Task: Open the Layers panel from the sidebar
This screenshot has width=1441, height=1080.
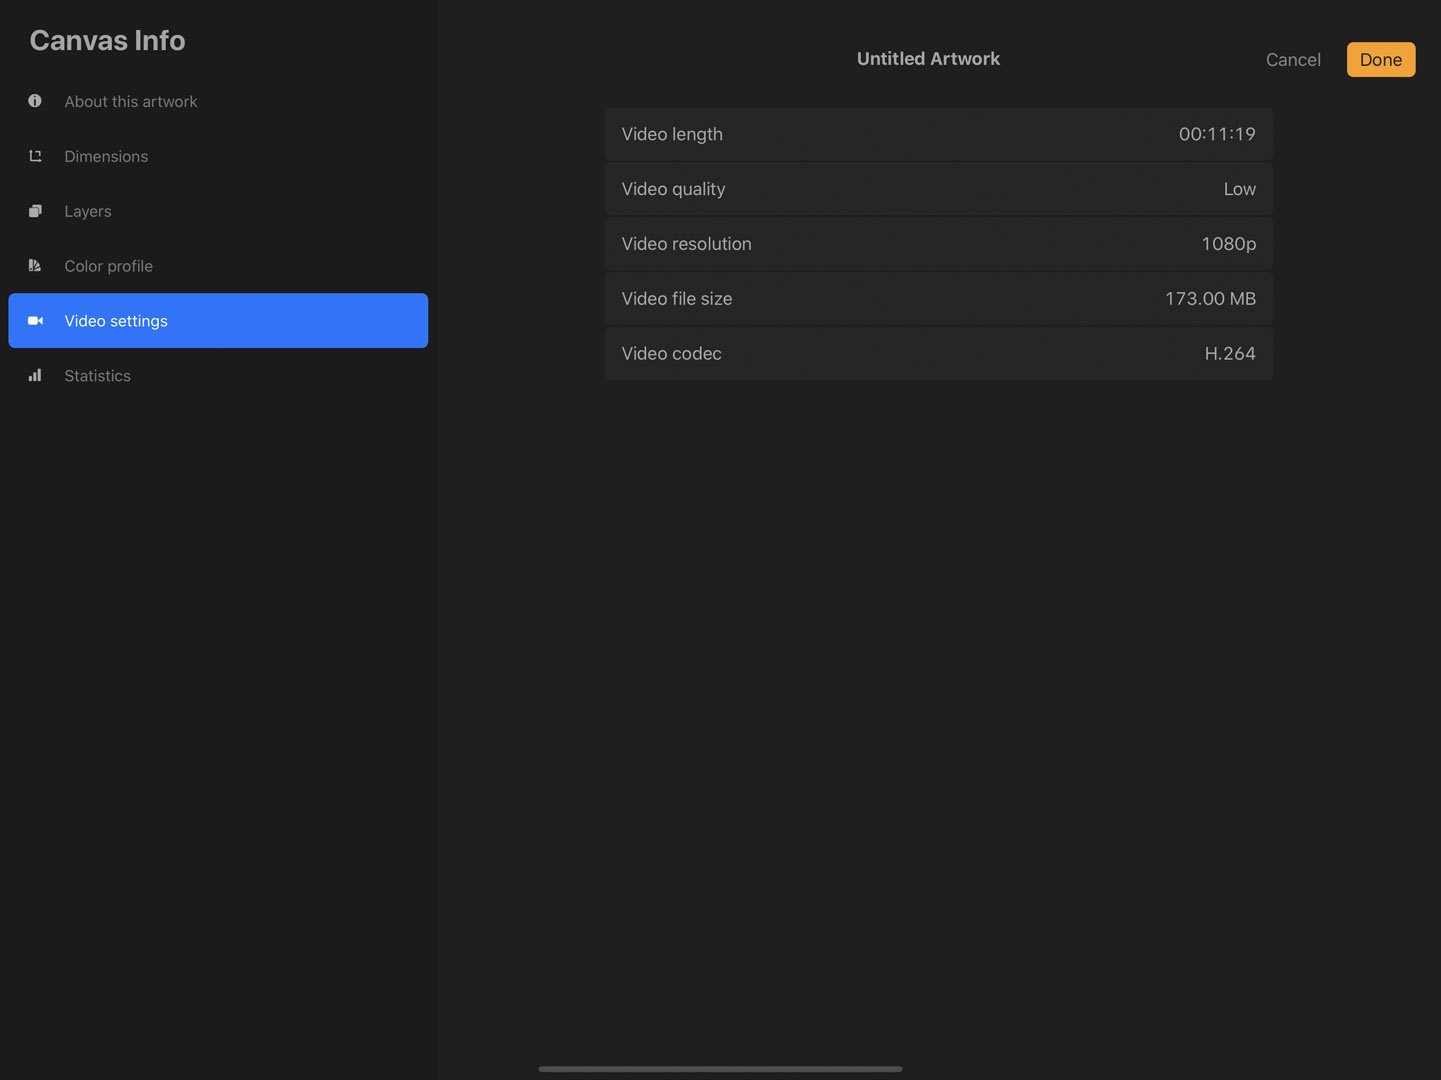Action: pos(87,211)
